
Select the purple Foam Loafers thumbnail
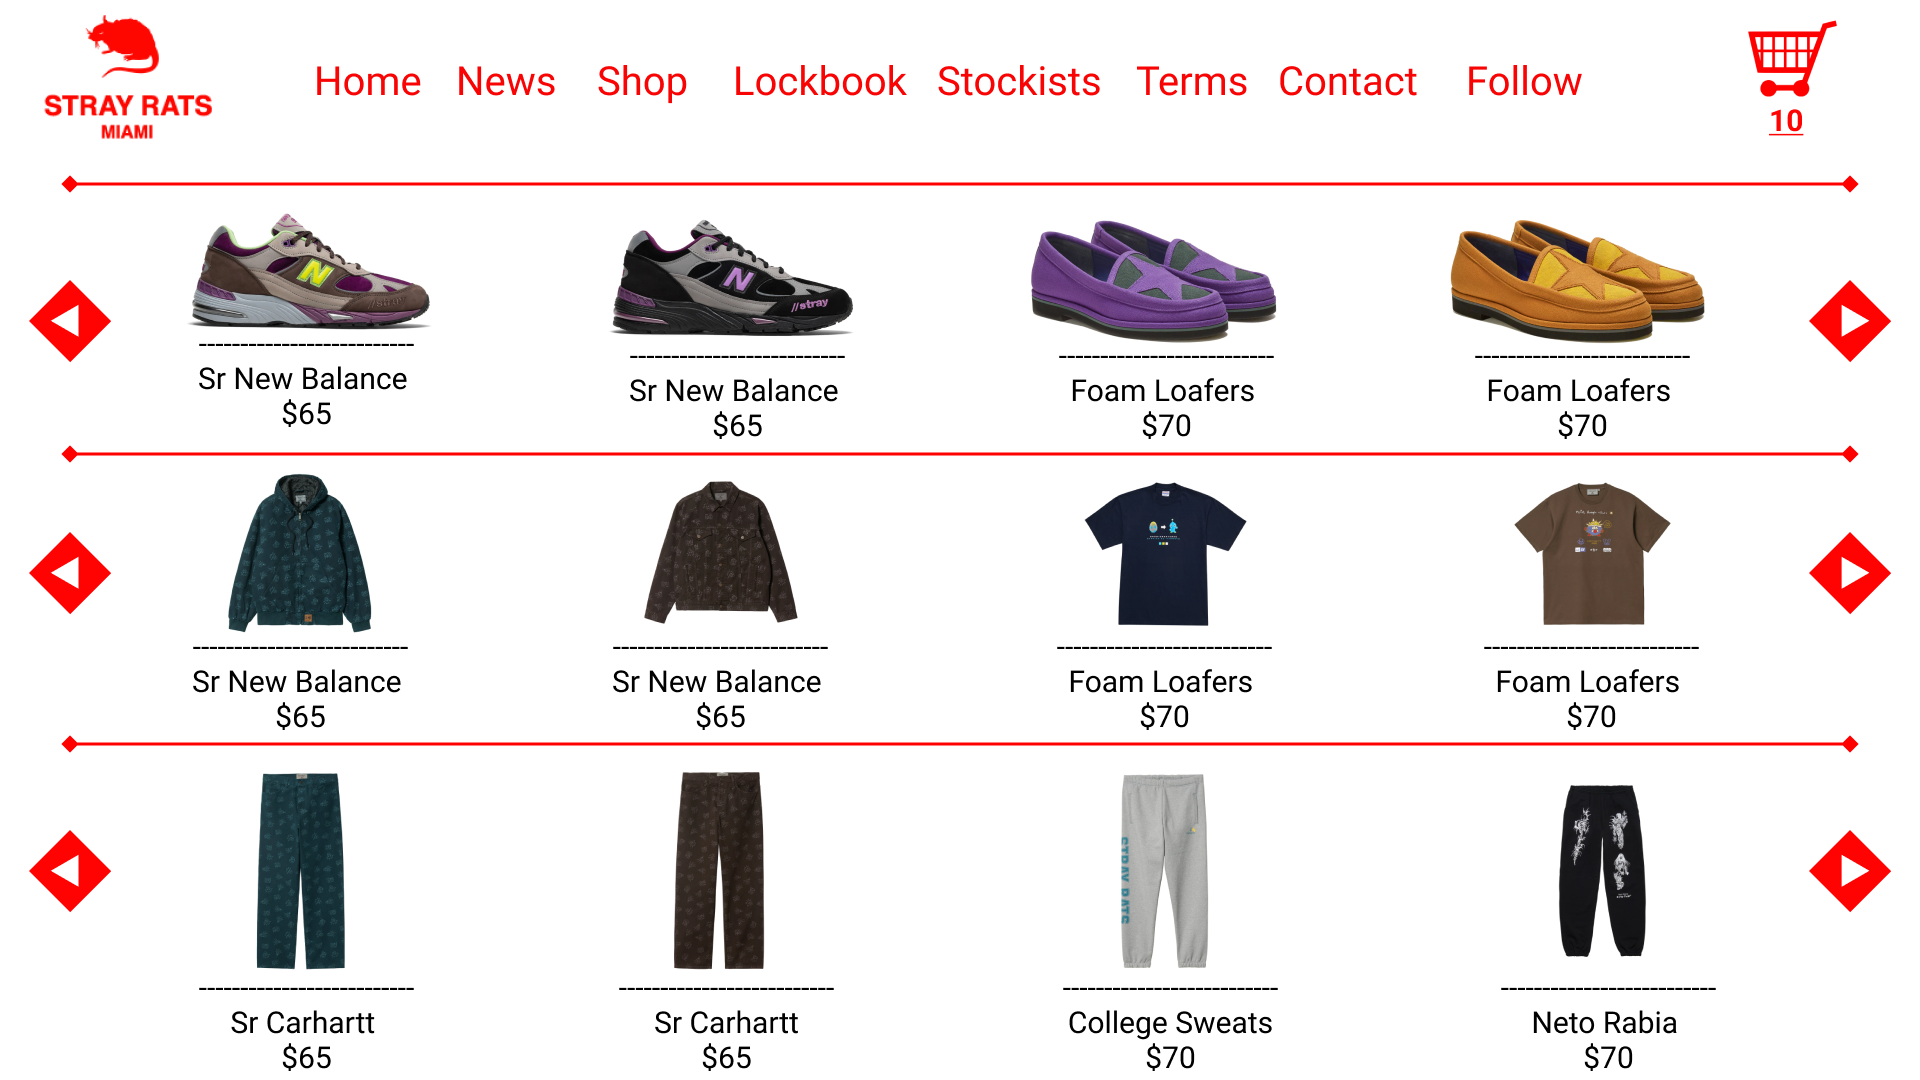click(1154, 281)
